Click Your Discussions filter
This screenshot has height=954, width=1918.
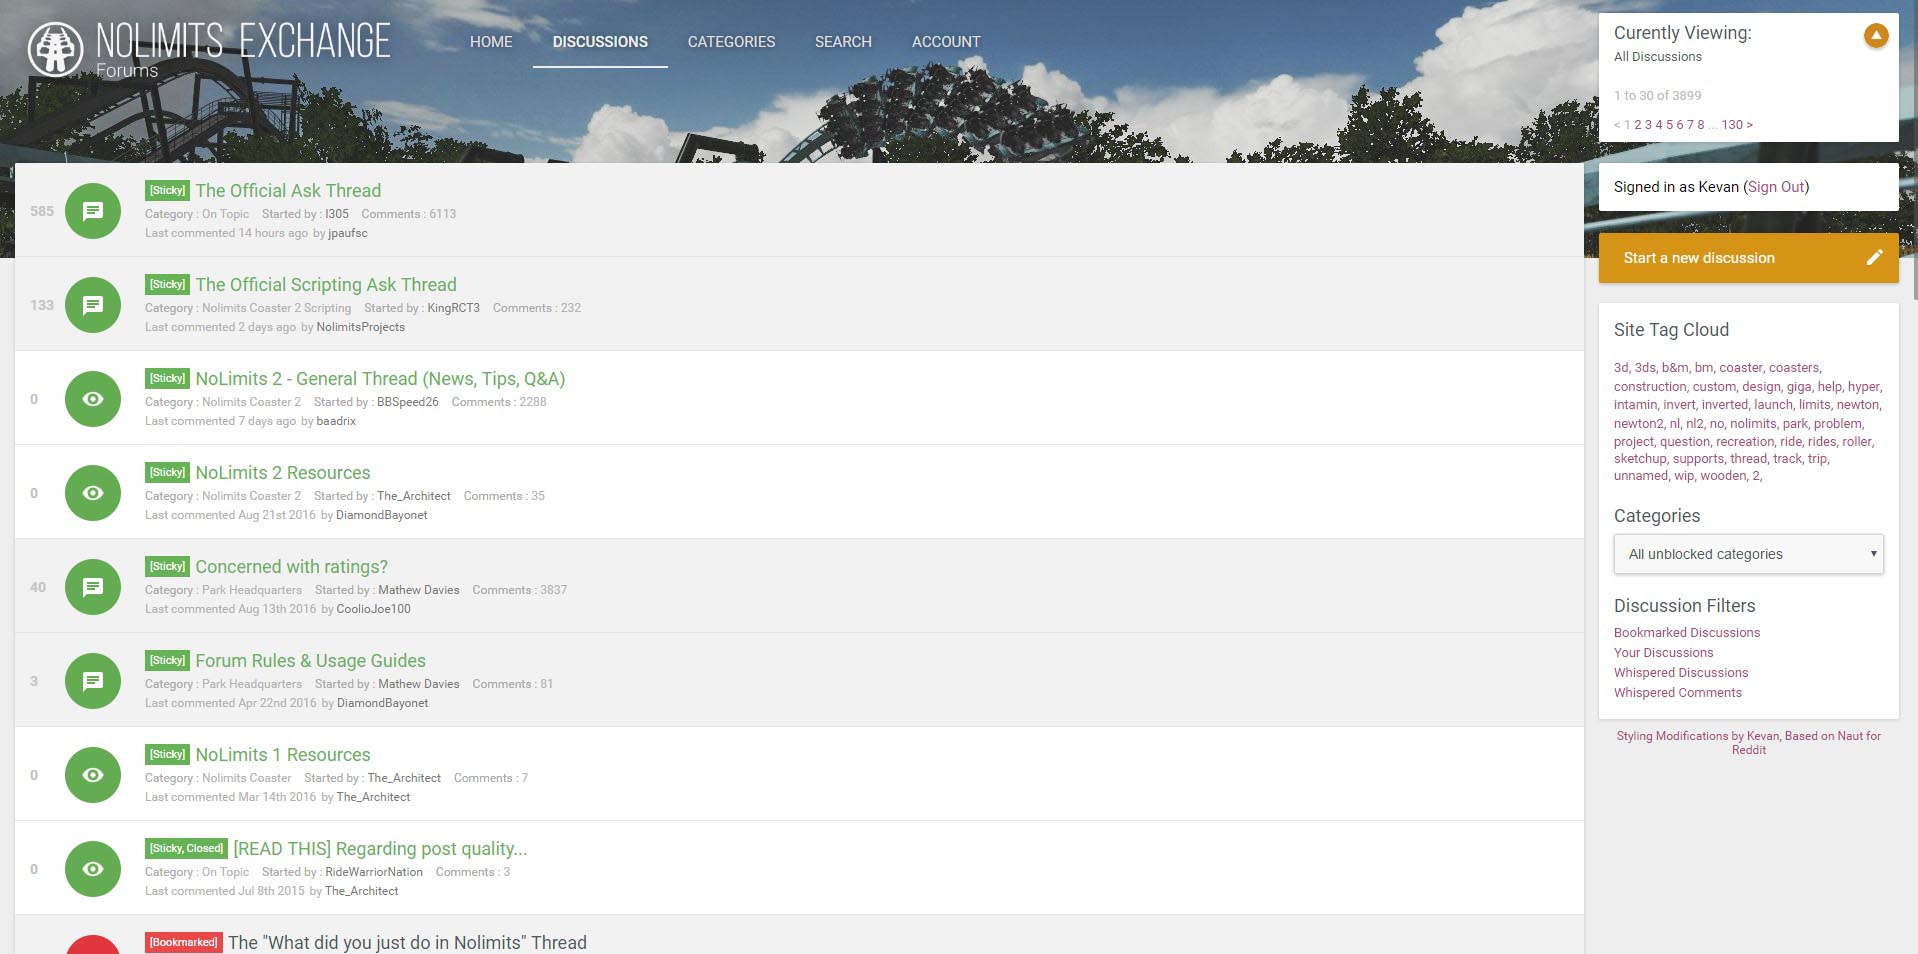(1663, 653)
